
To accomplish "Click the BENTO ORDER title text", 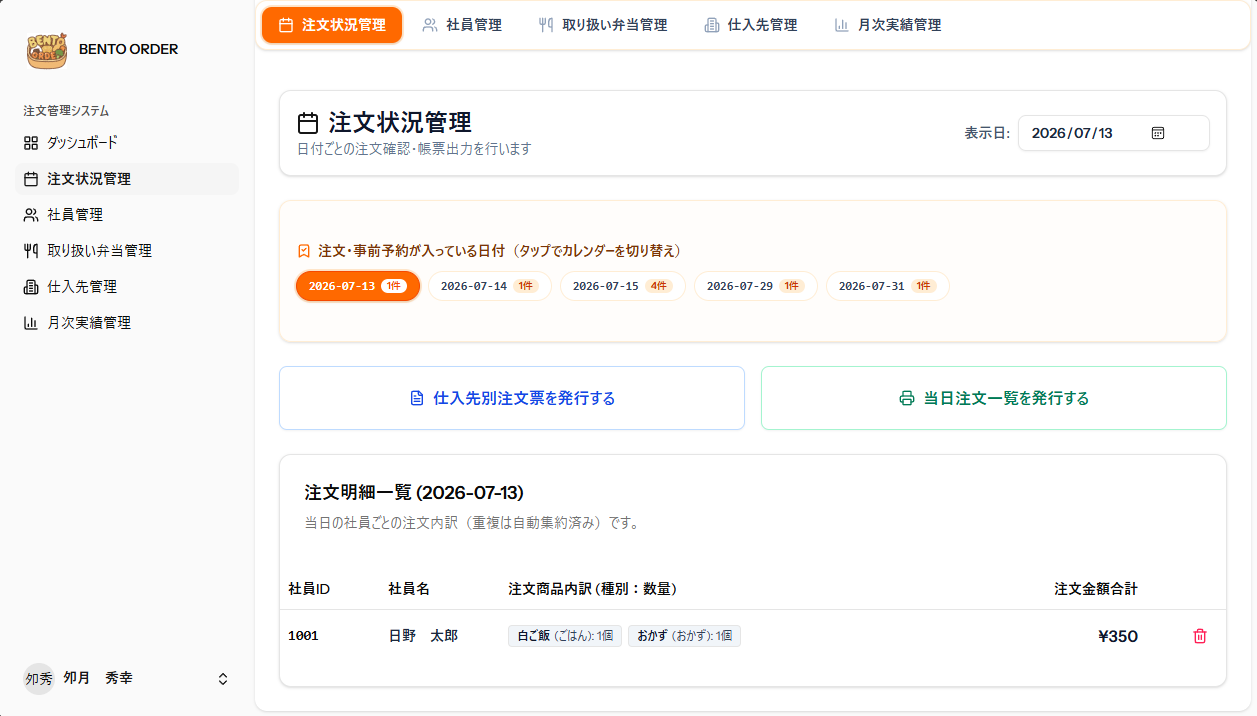I will [x=128, y=49].
